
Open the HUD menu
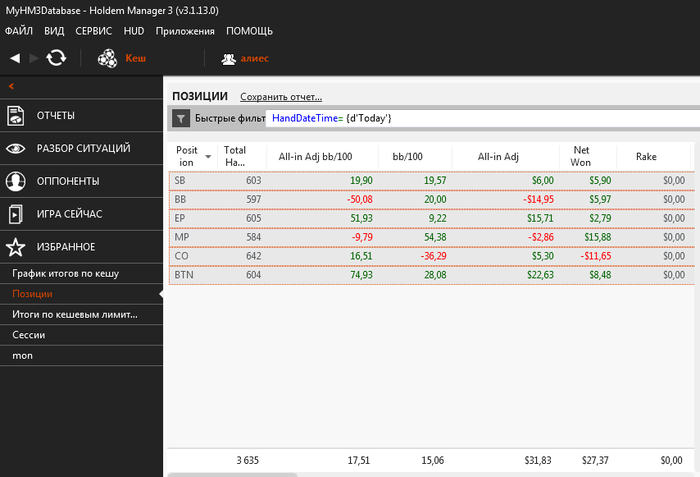point(134,31)
